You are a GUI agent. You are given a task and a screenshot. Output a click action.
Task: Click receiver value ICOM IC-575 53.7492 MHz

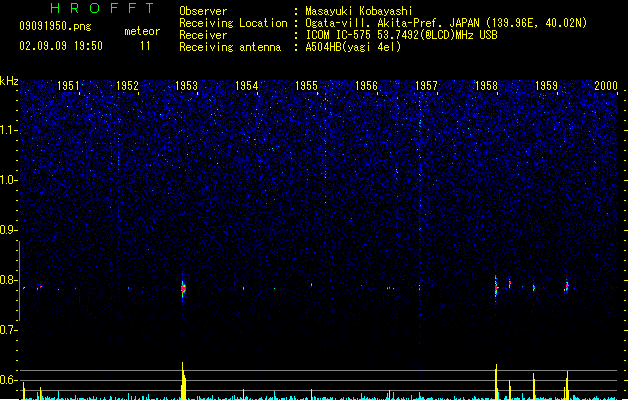tap(402, 35)
